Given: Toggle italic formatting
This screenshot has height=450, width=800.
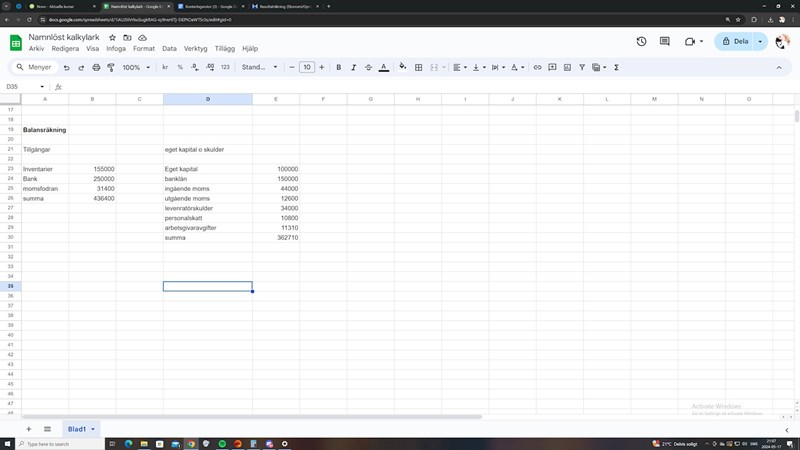Looking at the screenshot, I should point(354,68).
